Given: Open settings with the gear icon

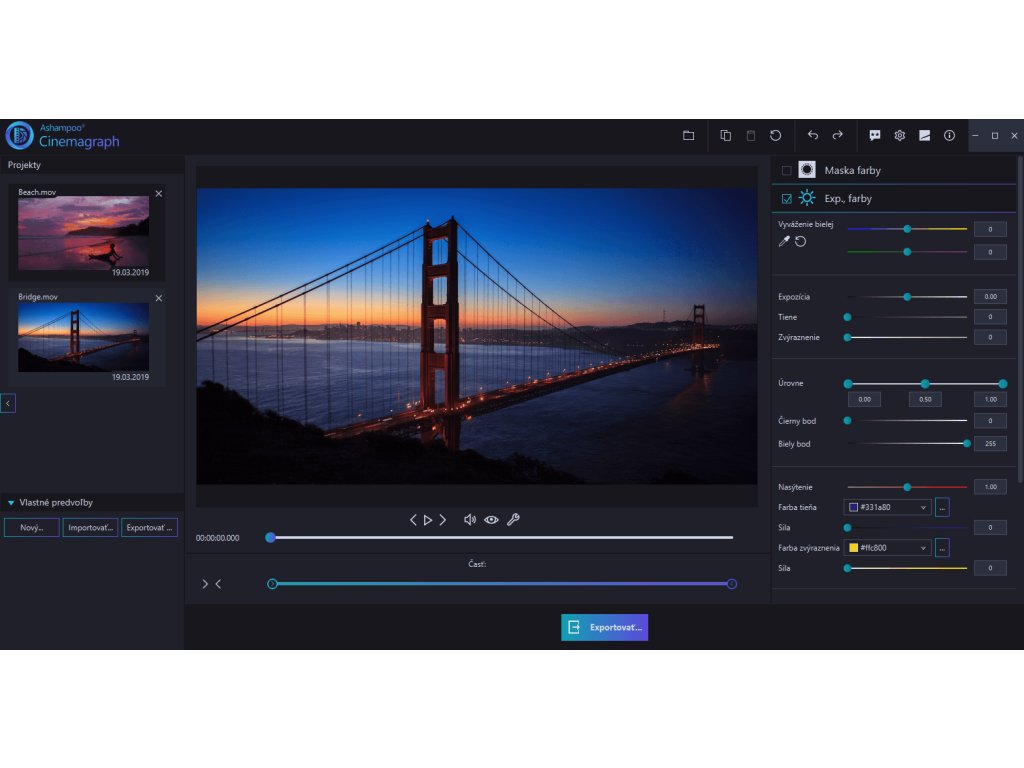Looking at the screenshot, I should (x=899, y=135).
